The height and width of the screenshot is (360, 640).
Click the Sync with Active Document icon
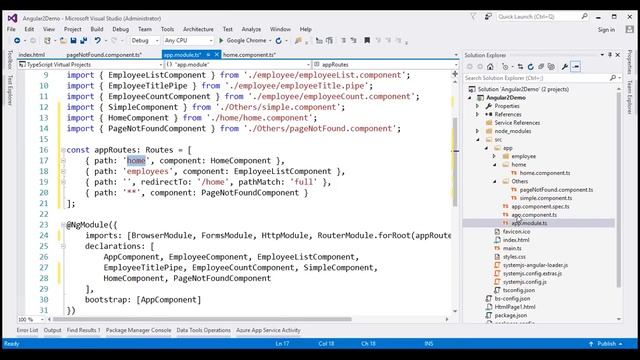click(520, 67)
